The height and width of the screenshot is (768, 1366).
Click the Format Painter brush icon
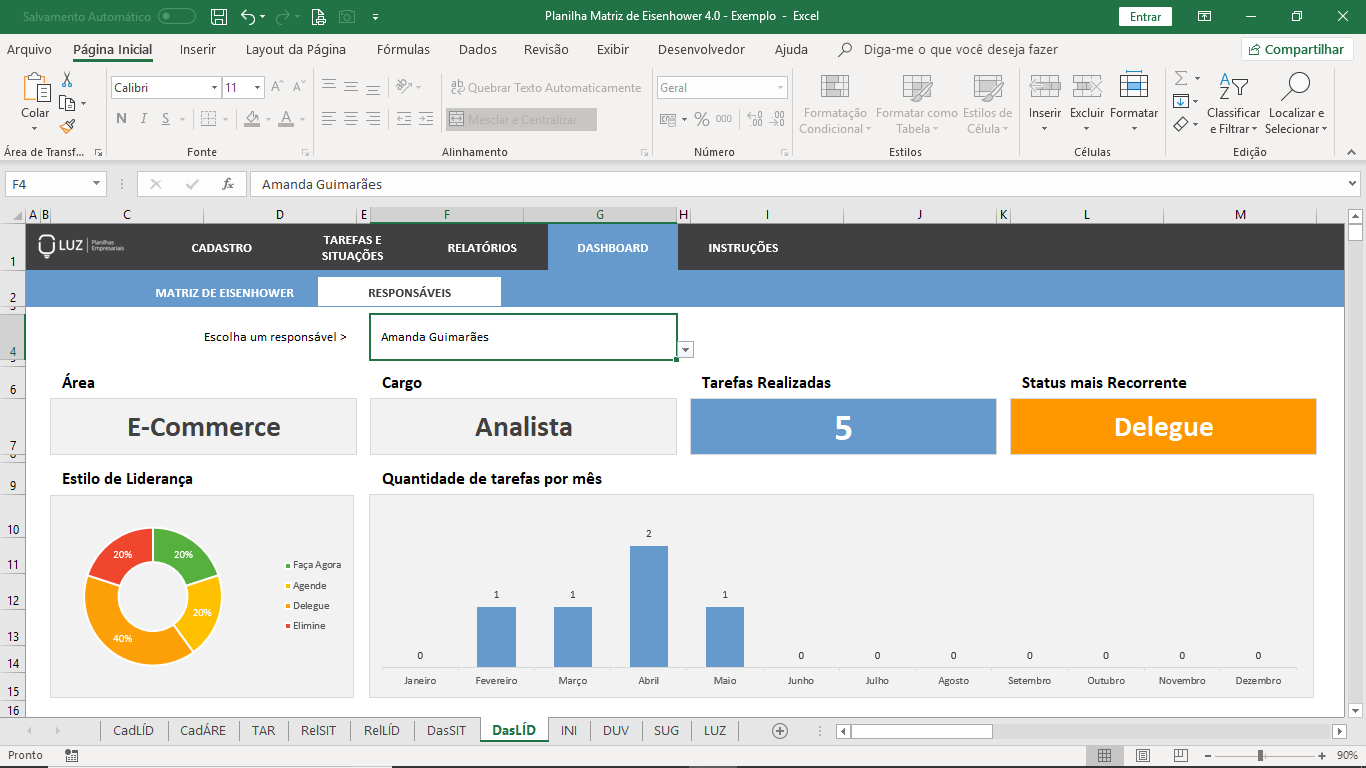(67, 127)
